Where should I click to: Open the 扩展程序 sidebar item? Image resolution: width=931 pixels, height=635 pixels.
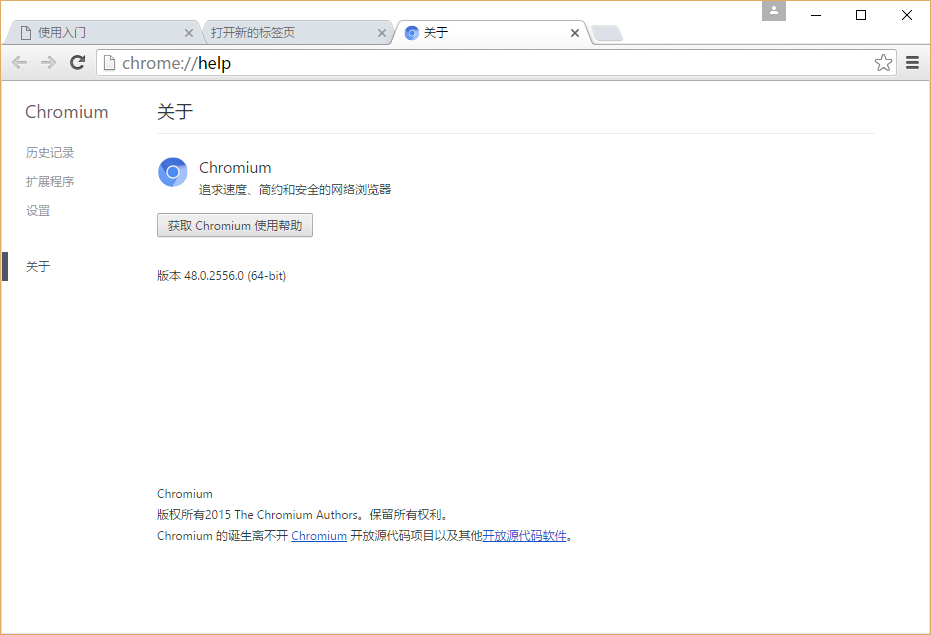pyautogui.click(x=50, y=181)
